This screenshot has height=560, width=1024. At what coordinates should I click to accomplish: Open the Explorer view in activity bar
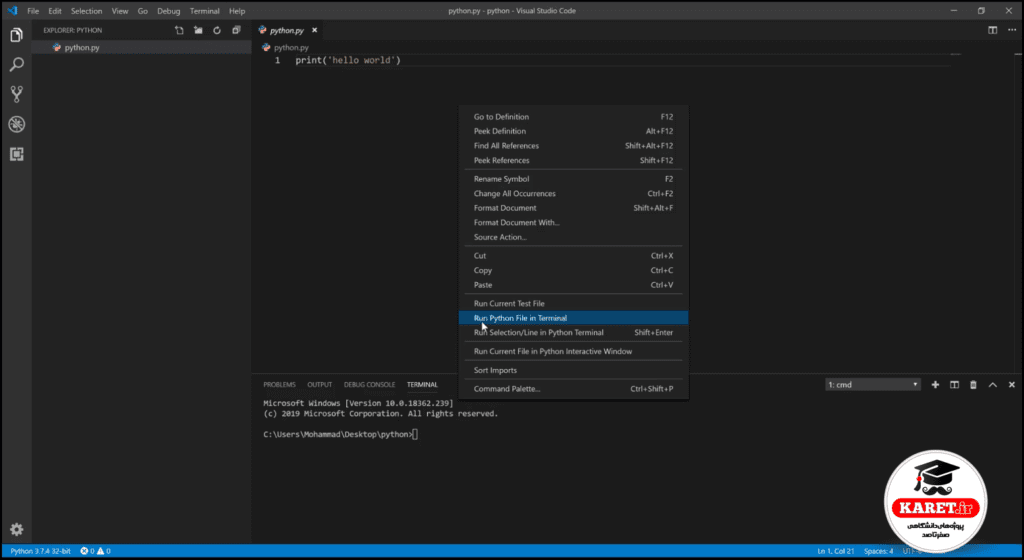[x=16, y=35]
